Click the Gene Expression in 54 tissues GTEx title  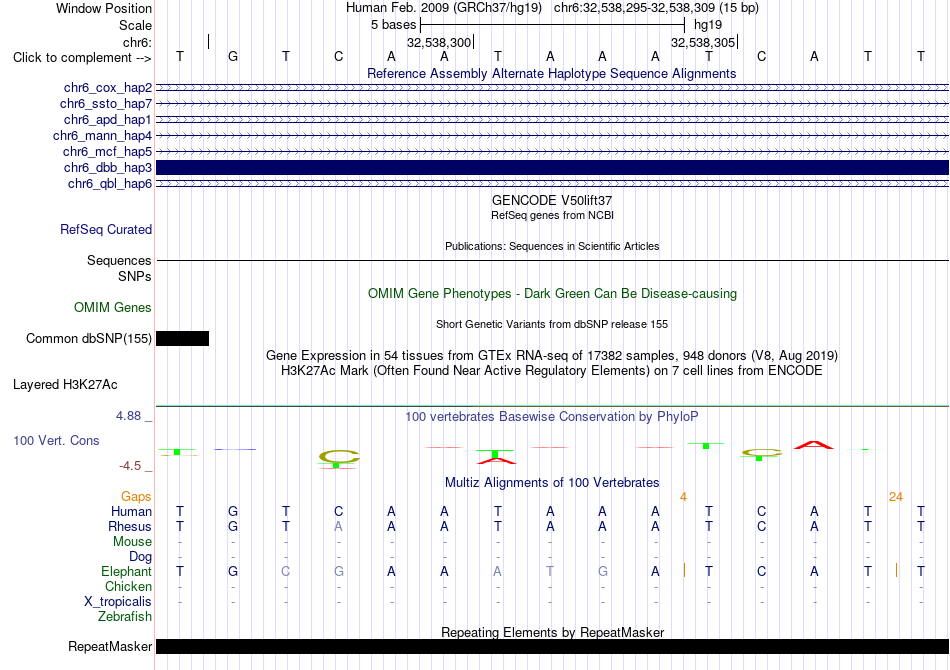coord(552,356)
